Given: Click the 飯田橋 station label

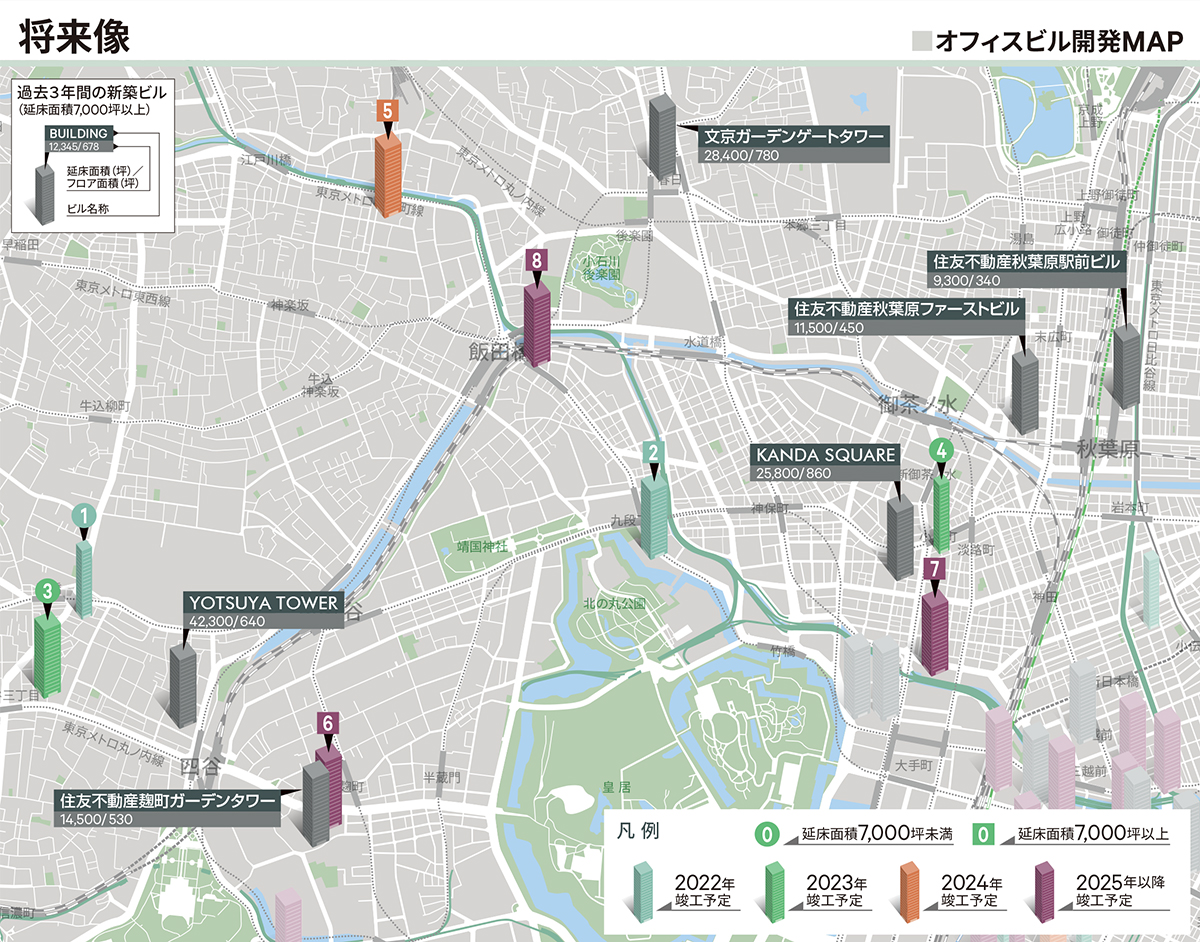Looking at the screenshot, I should pyautogui.click(x=496, y=351).
